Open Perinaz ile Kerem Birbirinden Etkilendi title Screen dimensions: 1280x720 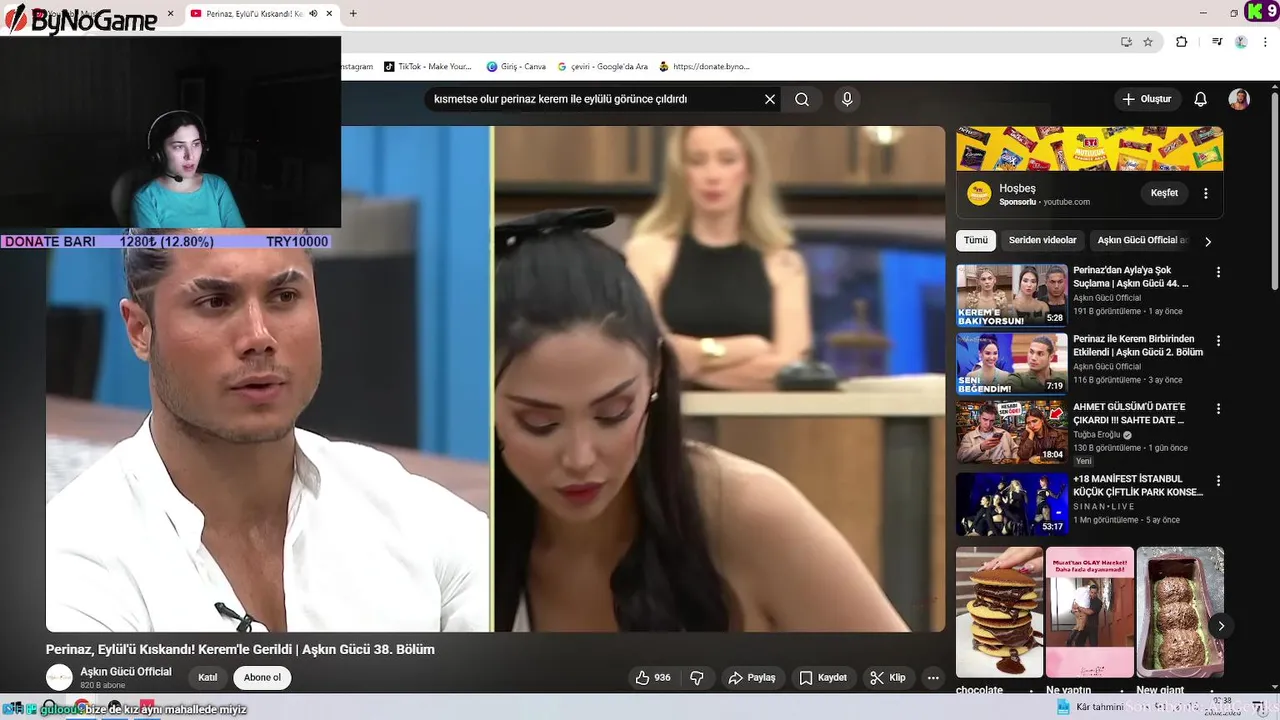click(1138, 345)
